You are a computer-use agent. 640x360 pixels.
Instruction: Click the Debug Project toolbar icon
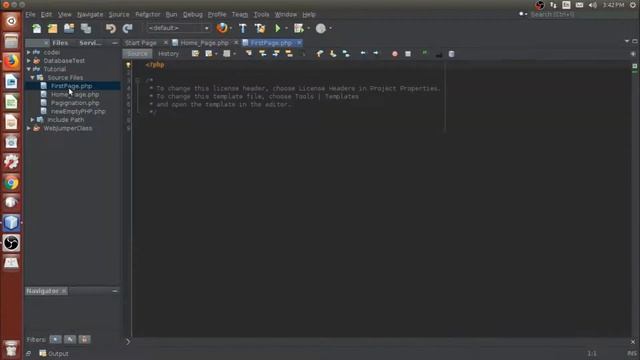point(299,28)
